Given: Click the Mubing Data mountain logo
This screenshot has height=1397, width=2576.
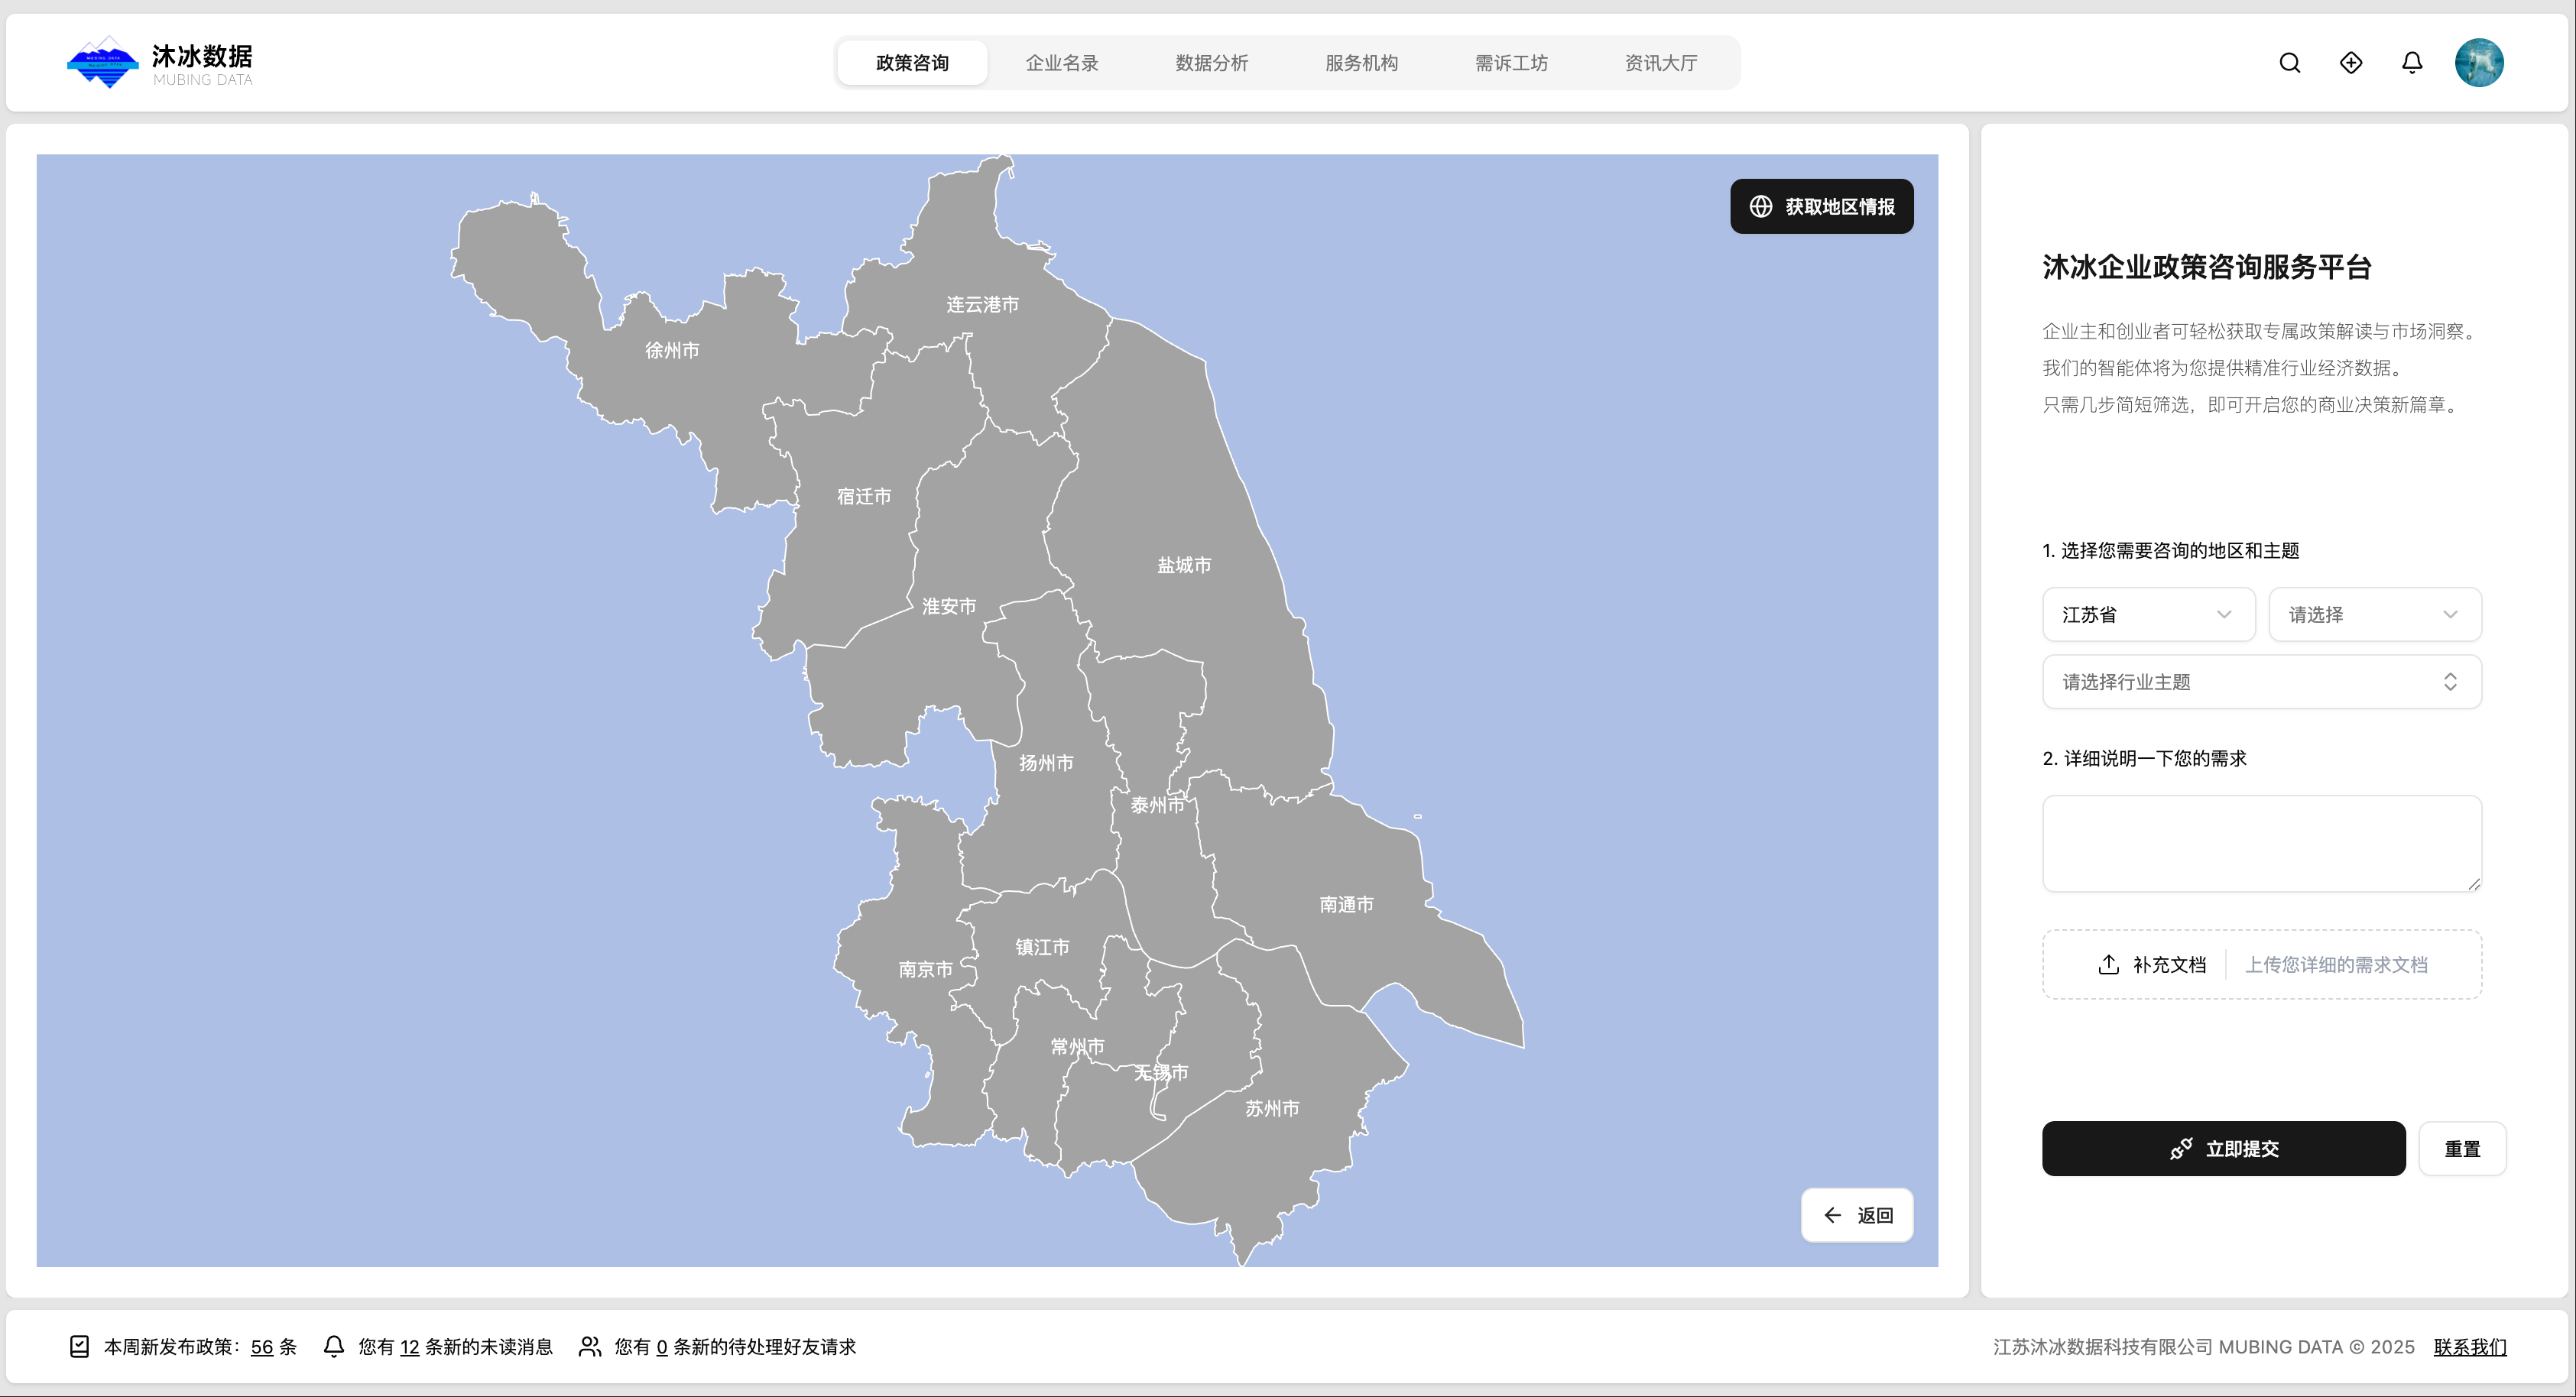Looking at the screenshot, I should 102,63.
